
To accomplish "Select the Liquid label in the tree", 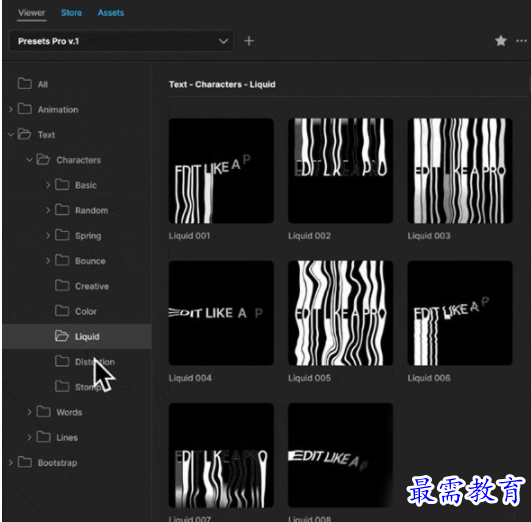I will tap(87, 337).
